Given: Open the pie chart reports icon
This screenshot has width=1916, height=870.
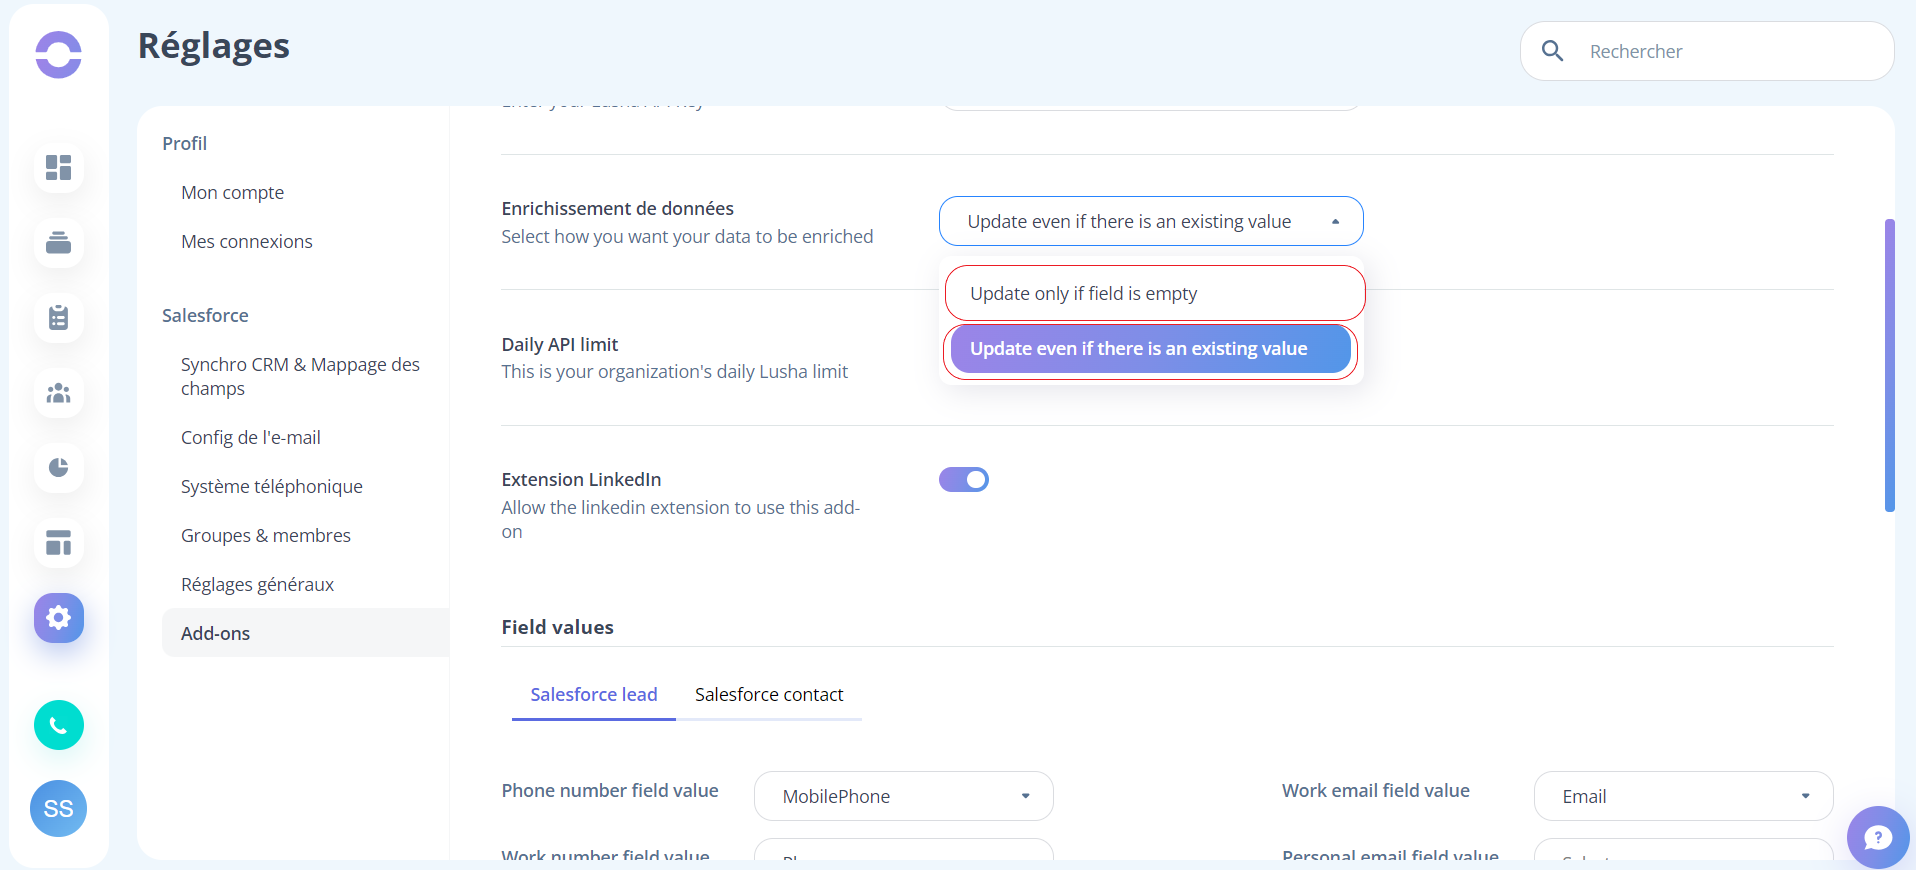Looking at the screenshot, I should point(59,467).
